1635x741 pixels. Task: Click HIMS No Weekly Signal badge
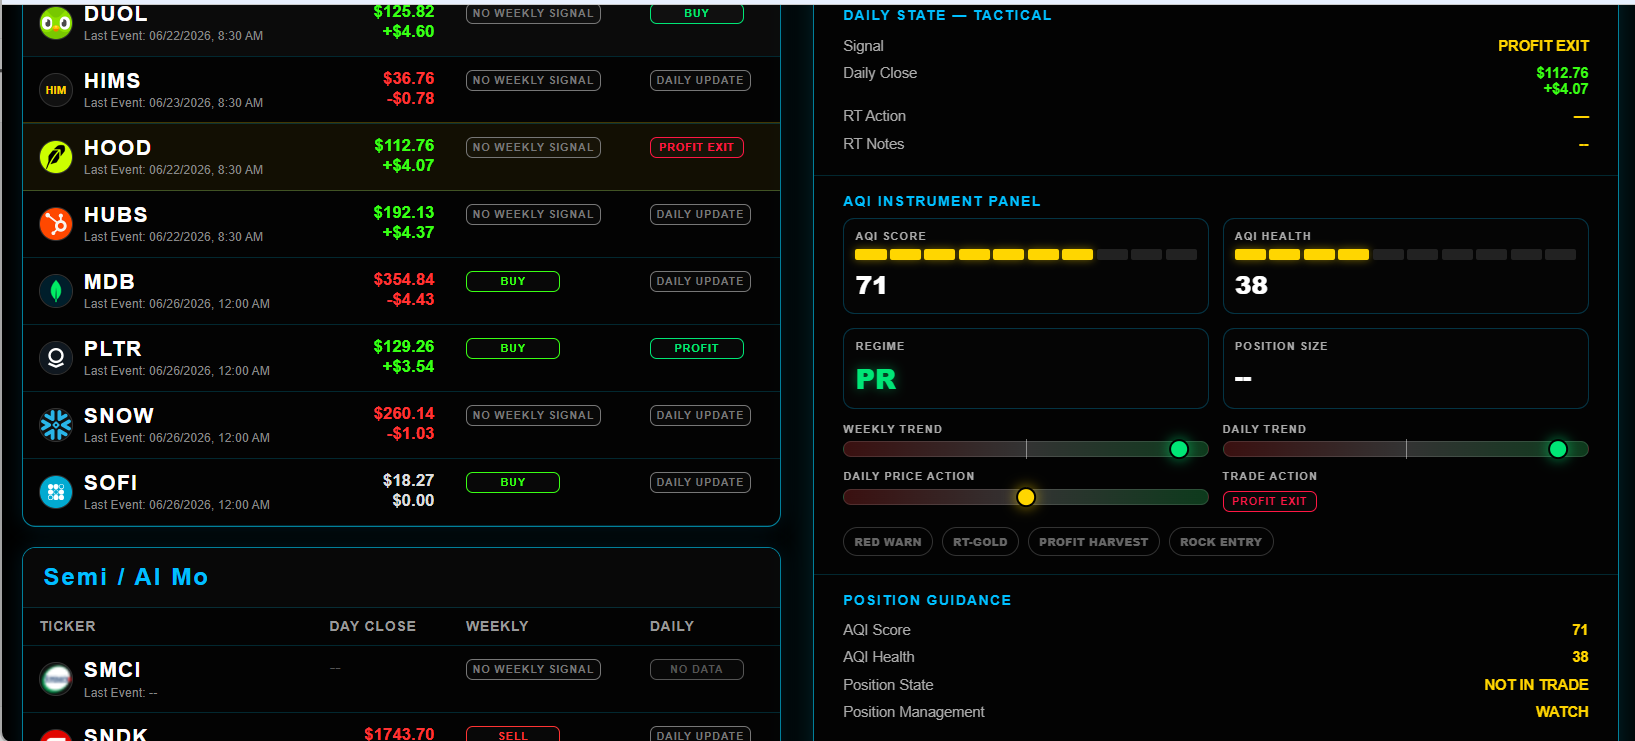coord(533,80)
